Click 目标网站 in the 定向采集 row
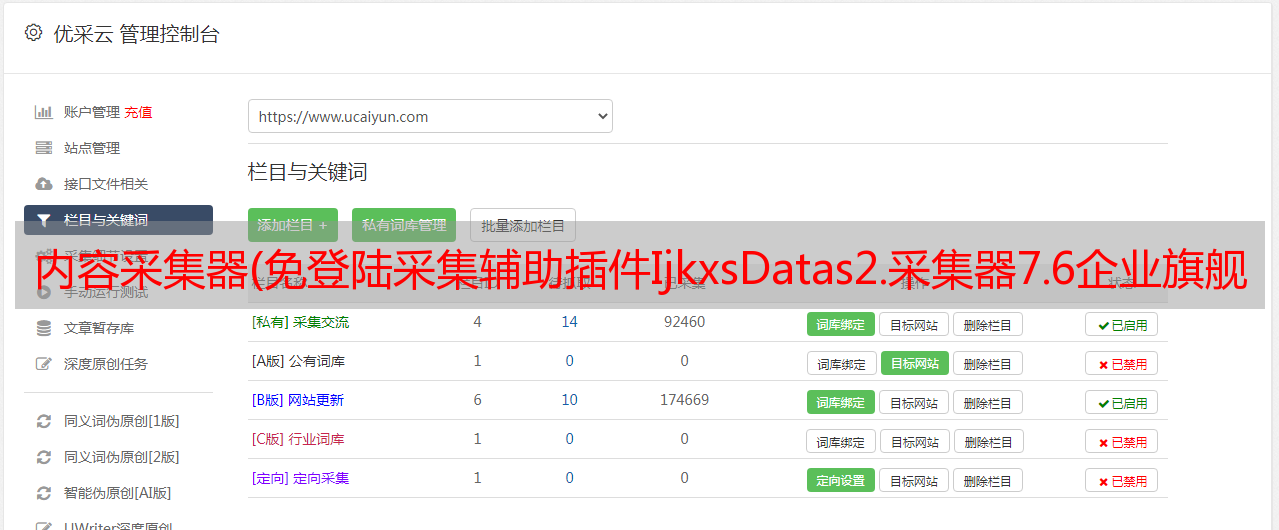The width and height of the screenshot is (1279, 530). 914,480
